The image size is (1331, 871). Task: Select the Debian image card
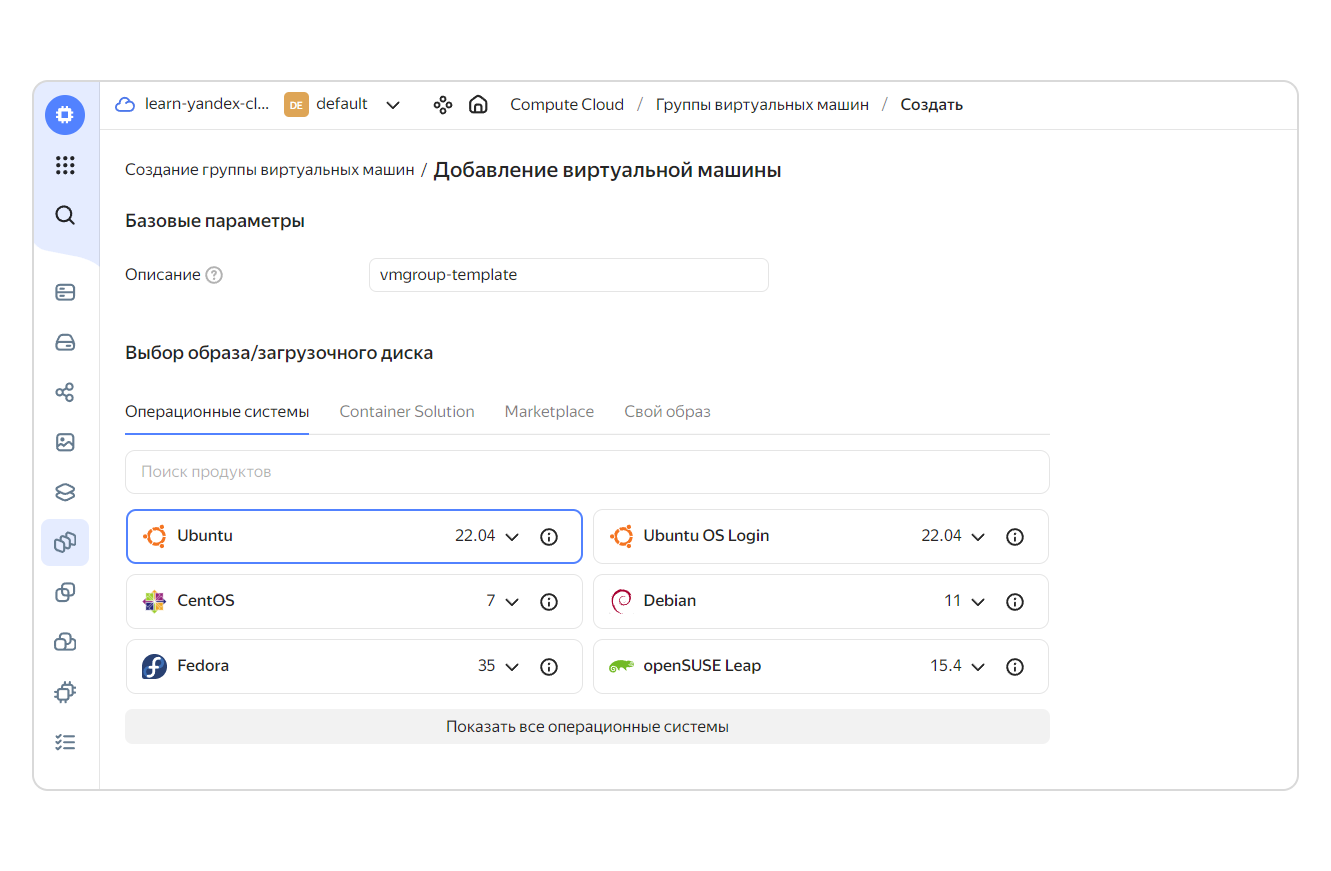[820, 602]
